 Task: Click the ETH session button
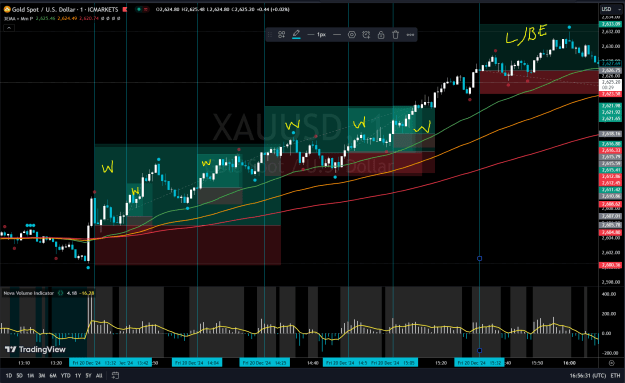[615, 375]
